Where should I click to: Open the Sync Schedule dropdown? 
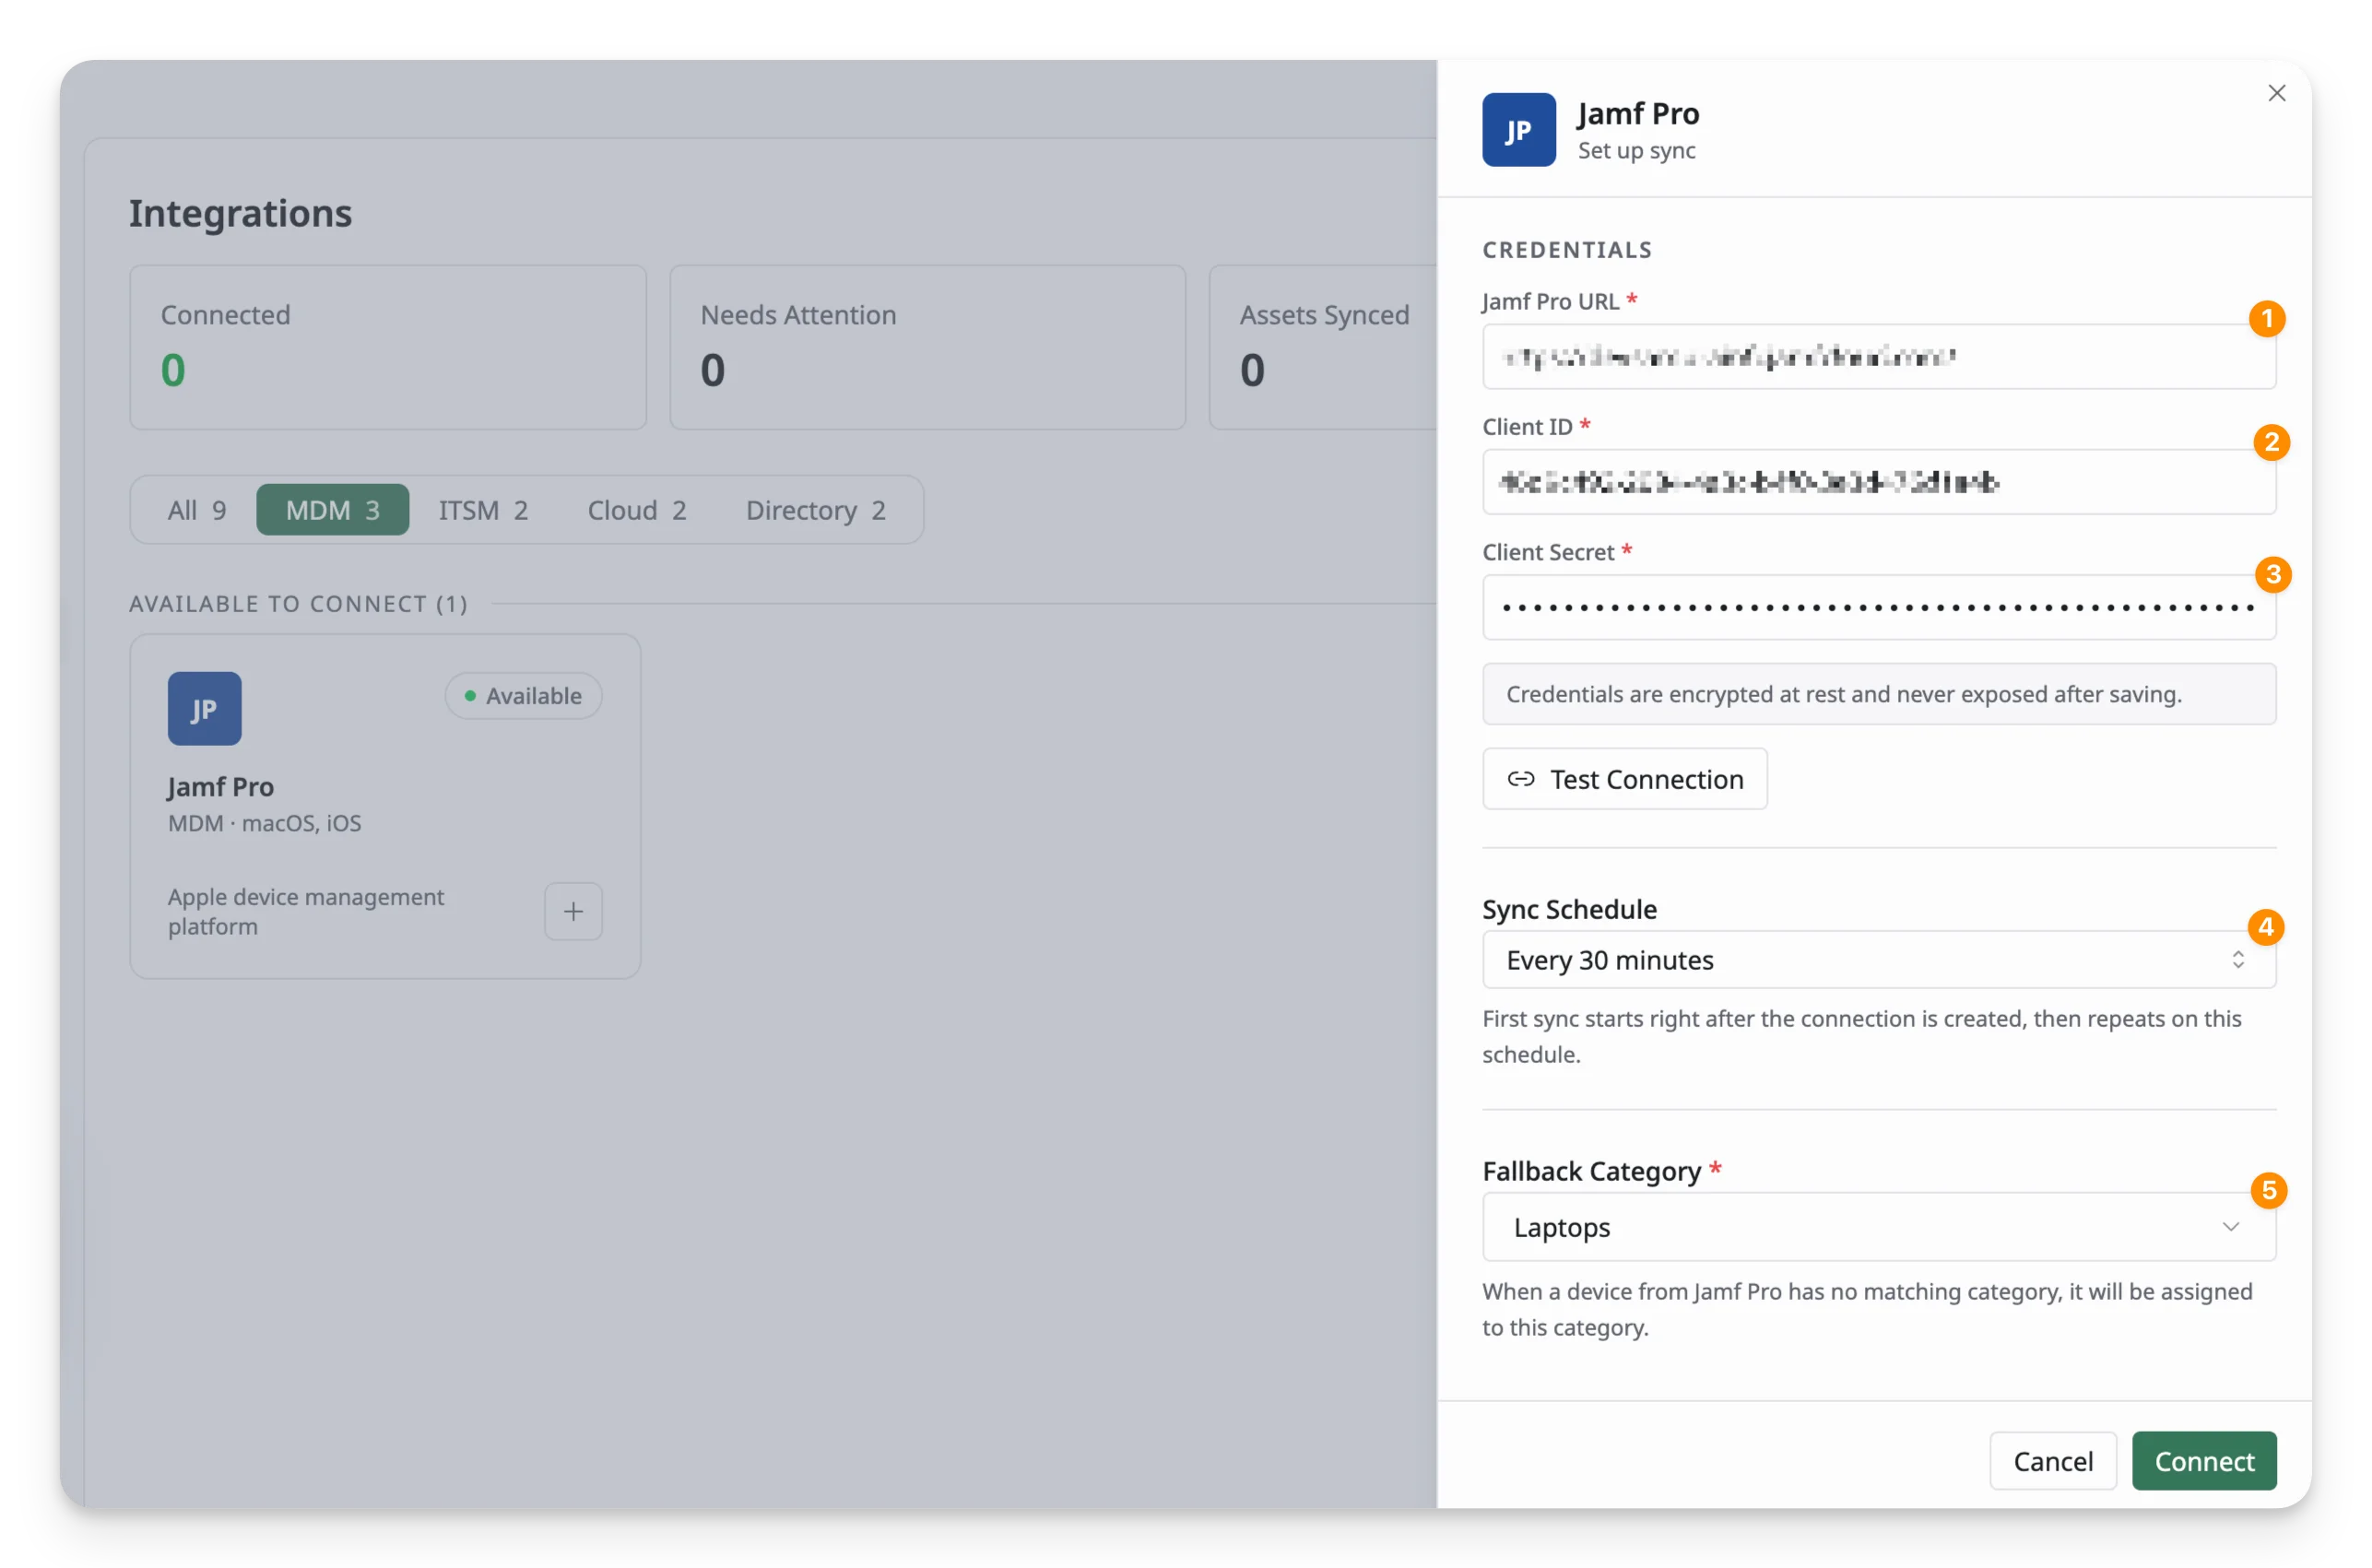pyautogui.click(x=1878, y=960)
